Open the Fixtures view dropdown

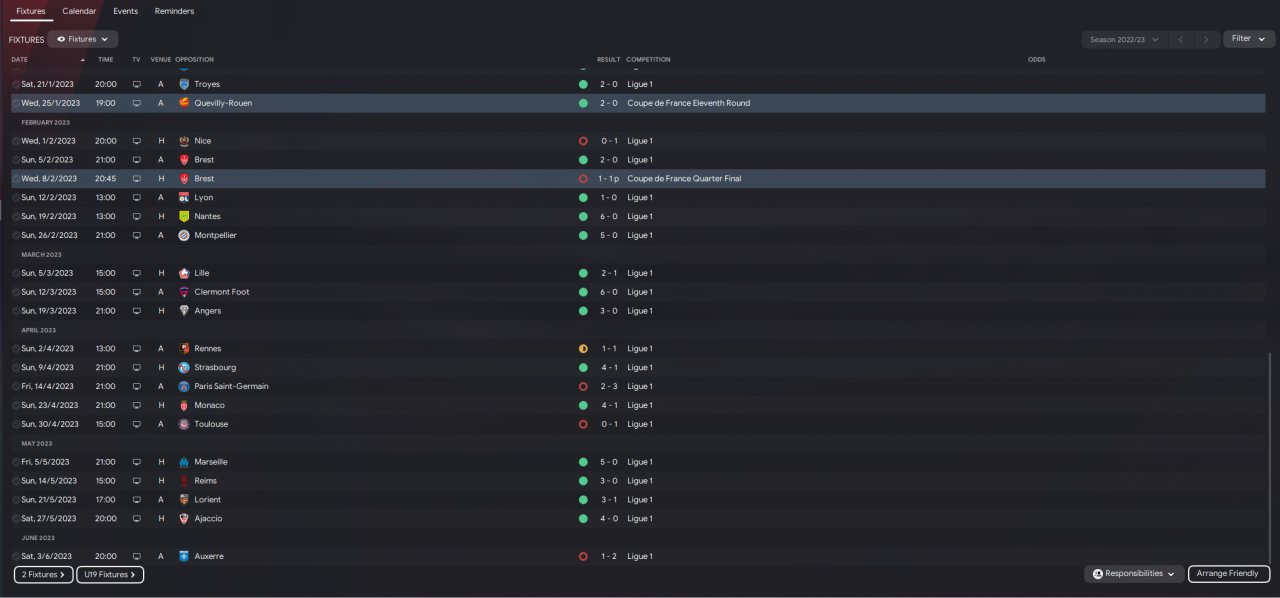click(x=83, y=39)
